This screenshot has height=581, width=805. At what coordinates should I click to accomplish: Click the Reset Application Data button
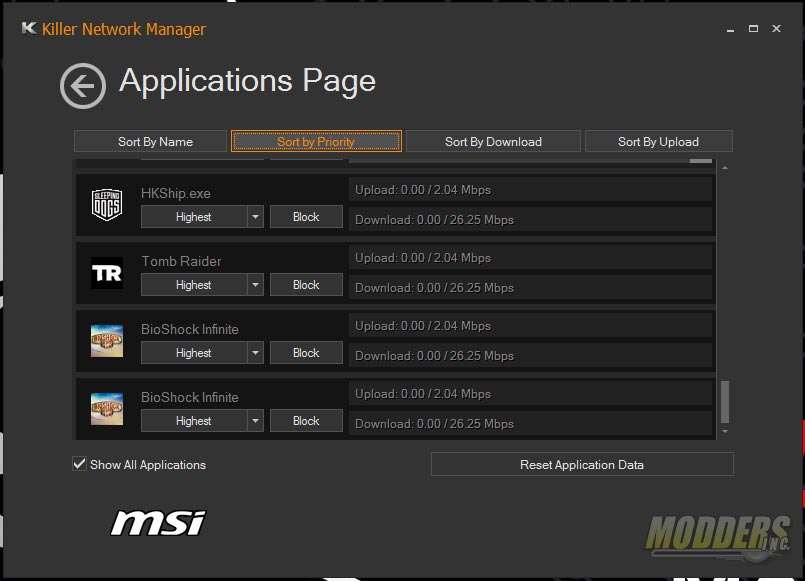(x=582, y=464)
